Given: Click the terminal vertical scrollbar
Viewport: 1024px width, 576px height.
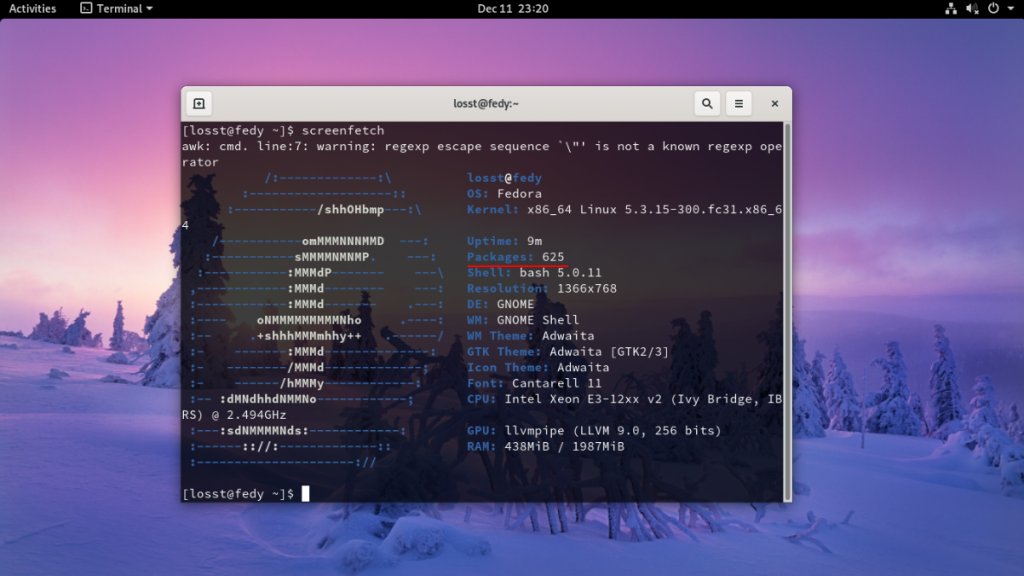Looking at the screenshot, I should click(787, 311).
